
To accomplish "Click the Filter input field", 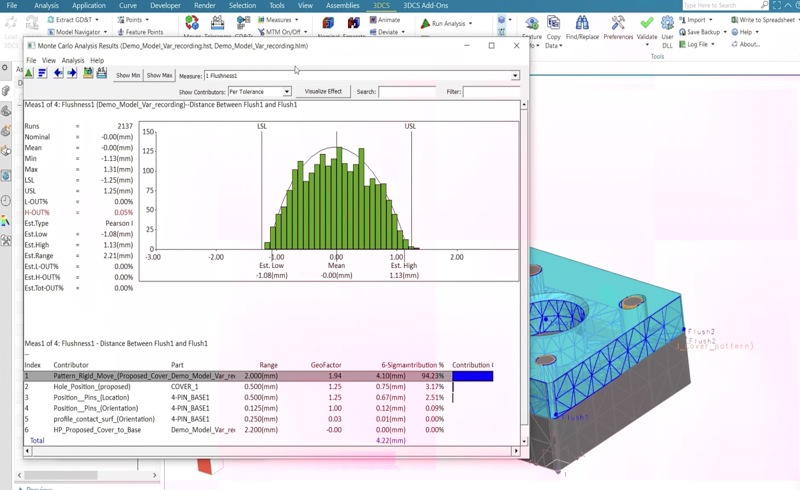I will (x=491, y=92).
